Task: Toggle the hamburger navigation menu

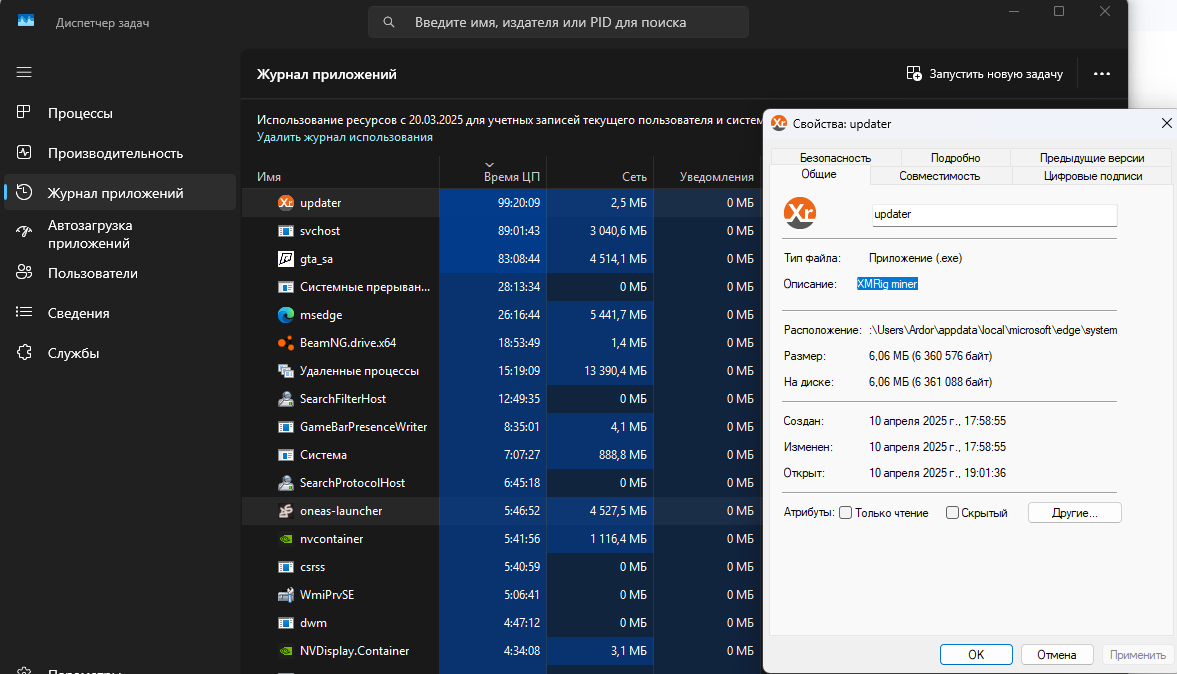Action: pyautogui.click(x=24, y=72)
